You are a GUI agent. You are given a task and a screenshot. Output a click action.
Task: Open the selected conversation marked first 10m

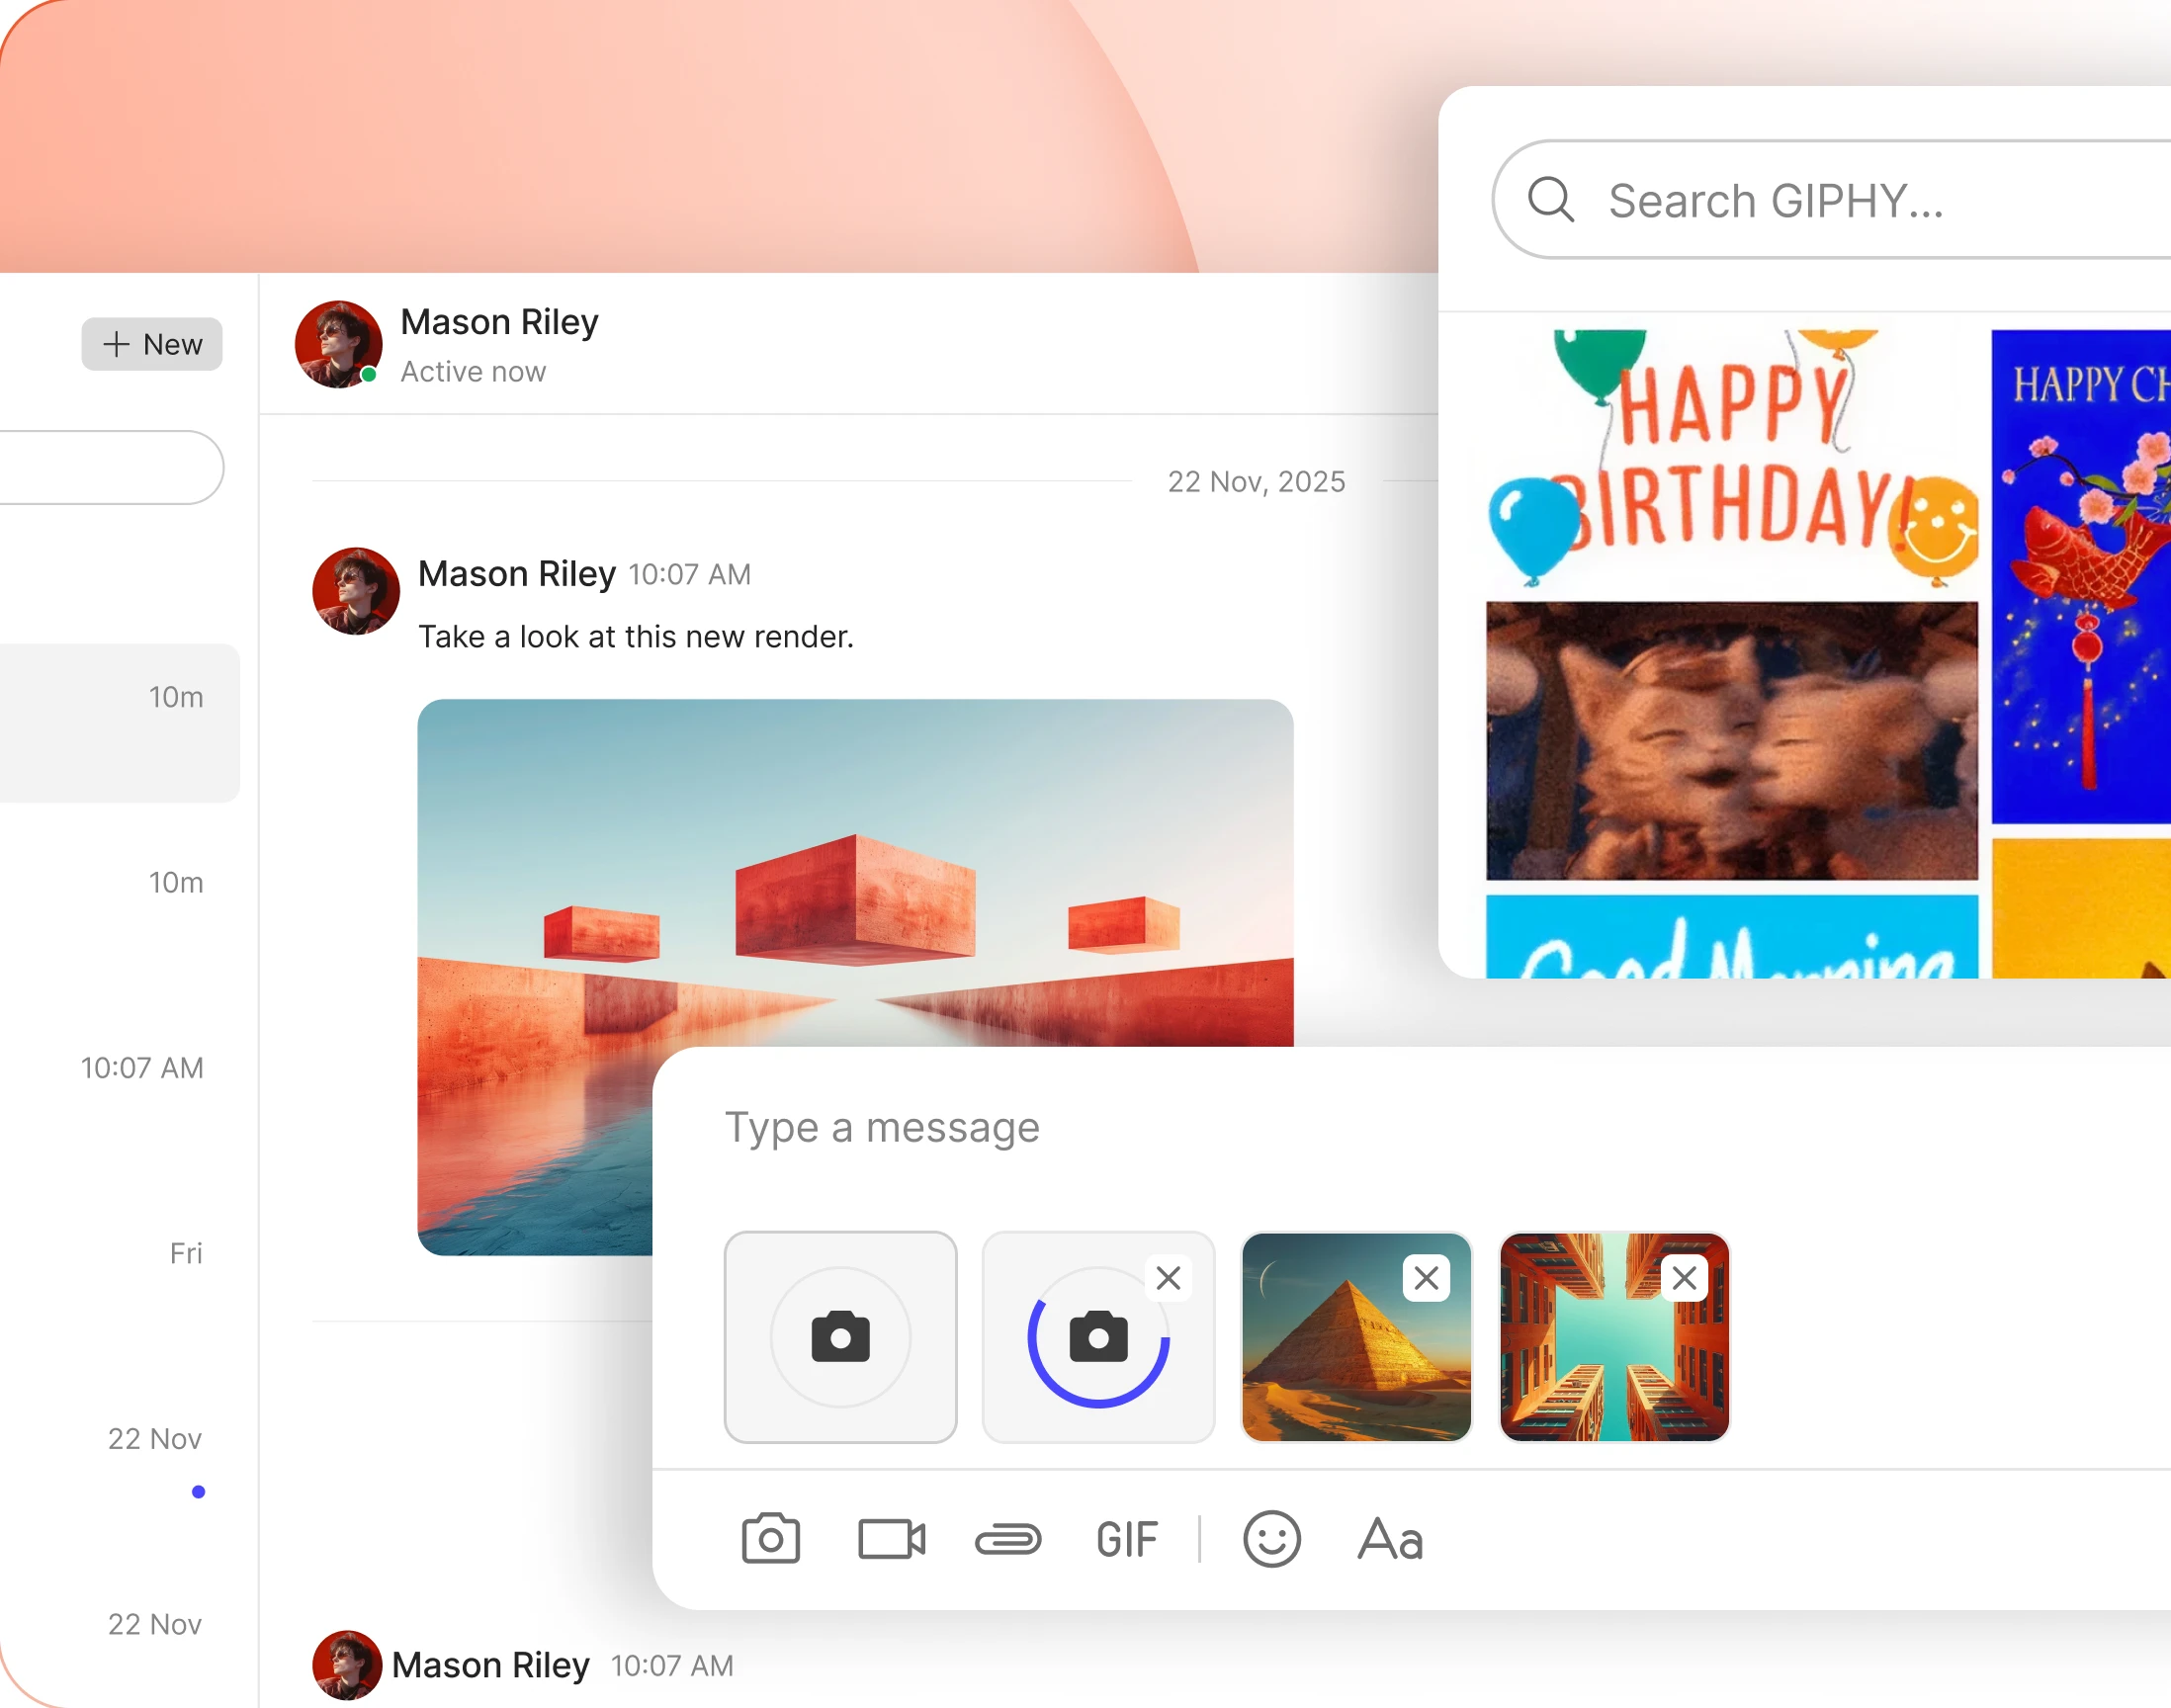coord(120,722)
